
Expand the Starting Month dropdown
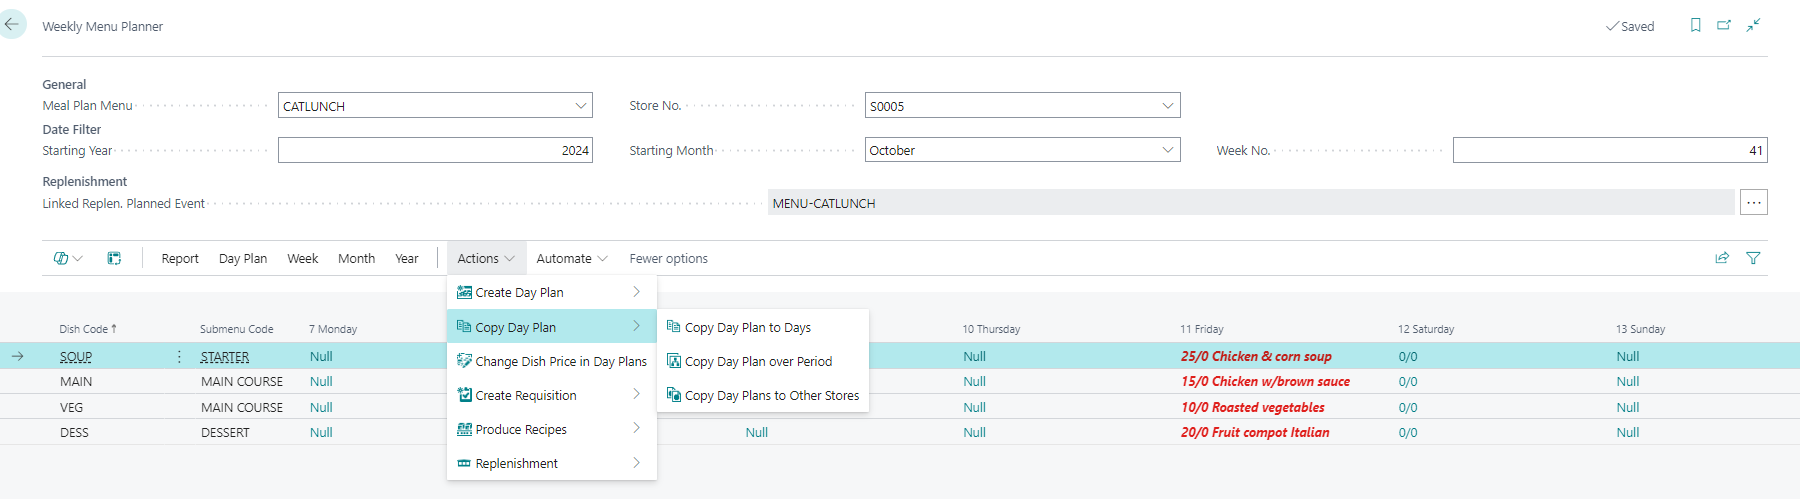[1167, 151]
